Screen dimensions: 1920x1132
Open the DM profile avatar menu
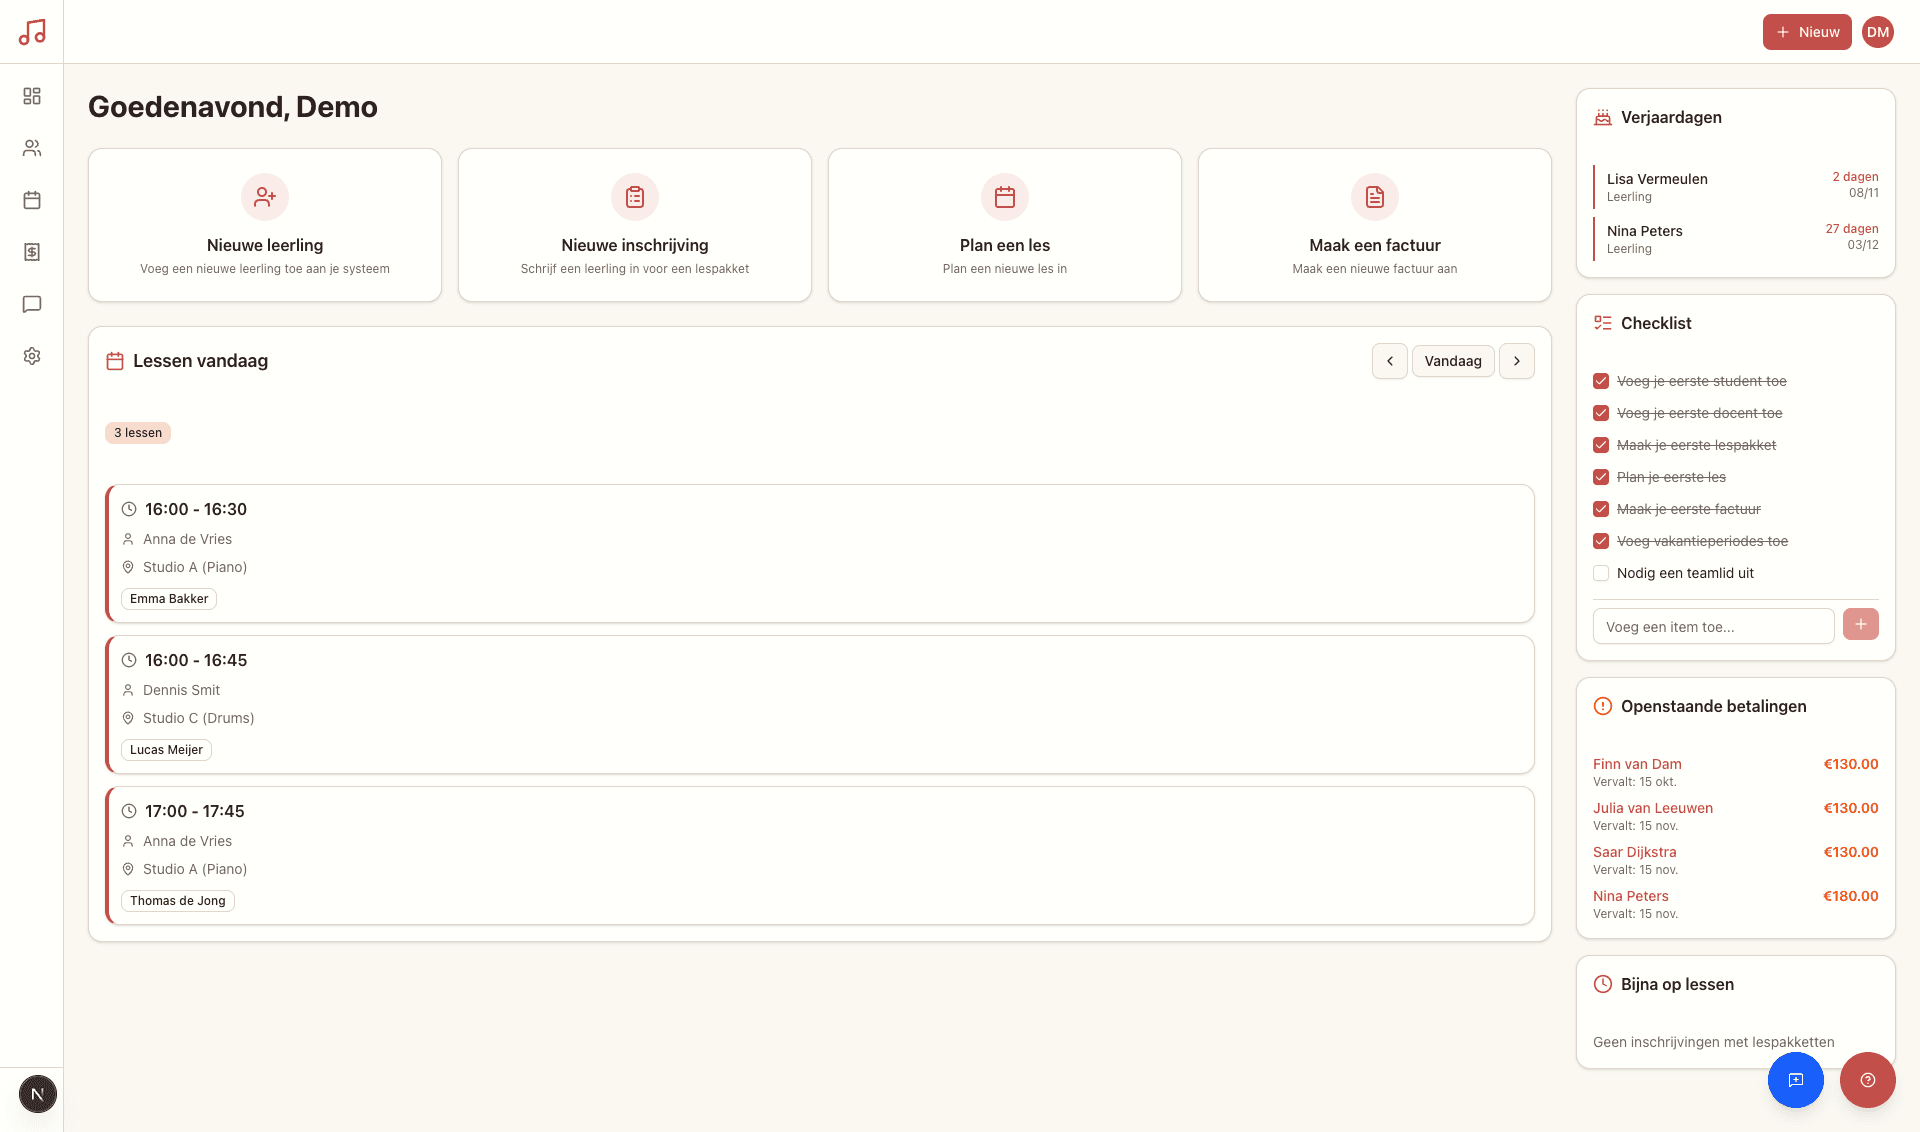coord(1878,31)
